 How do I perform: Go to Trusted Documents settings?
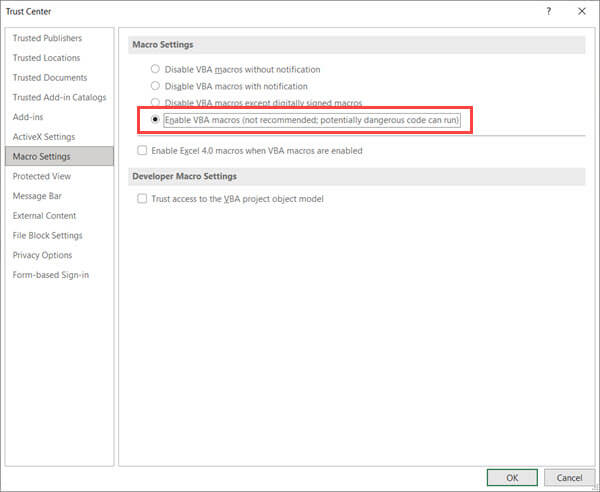49,78
